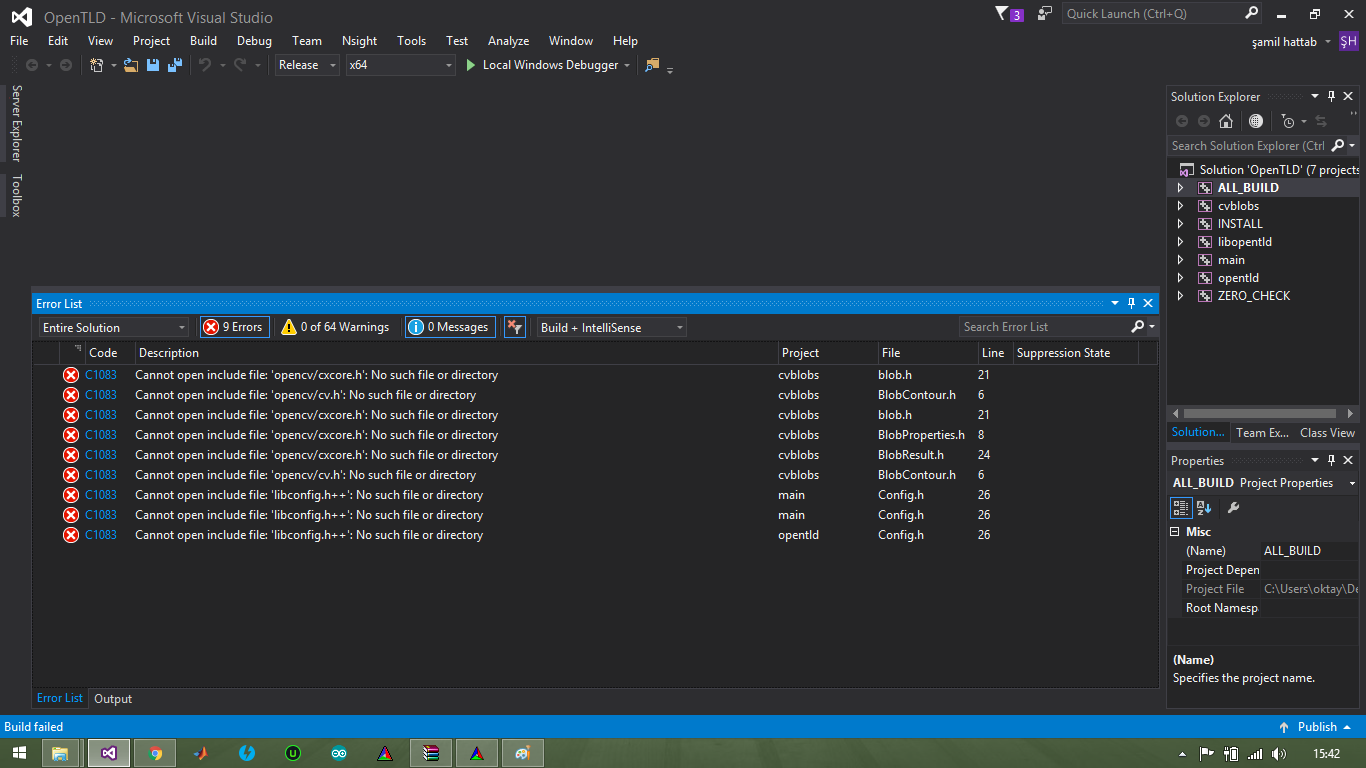Open the Analyze menu
The width and height of the screenshot is (1366, 768).
[508, 41]
